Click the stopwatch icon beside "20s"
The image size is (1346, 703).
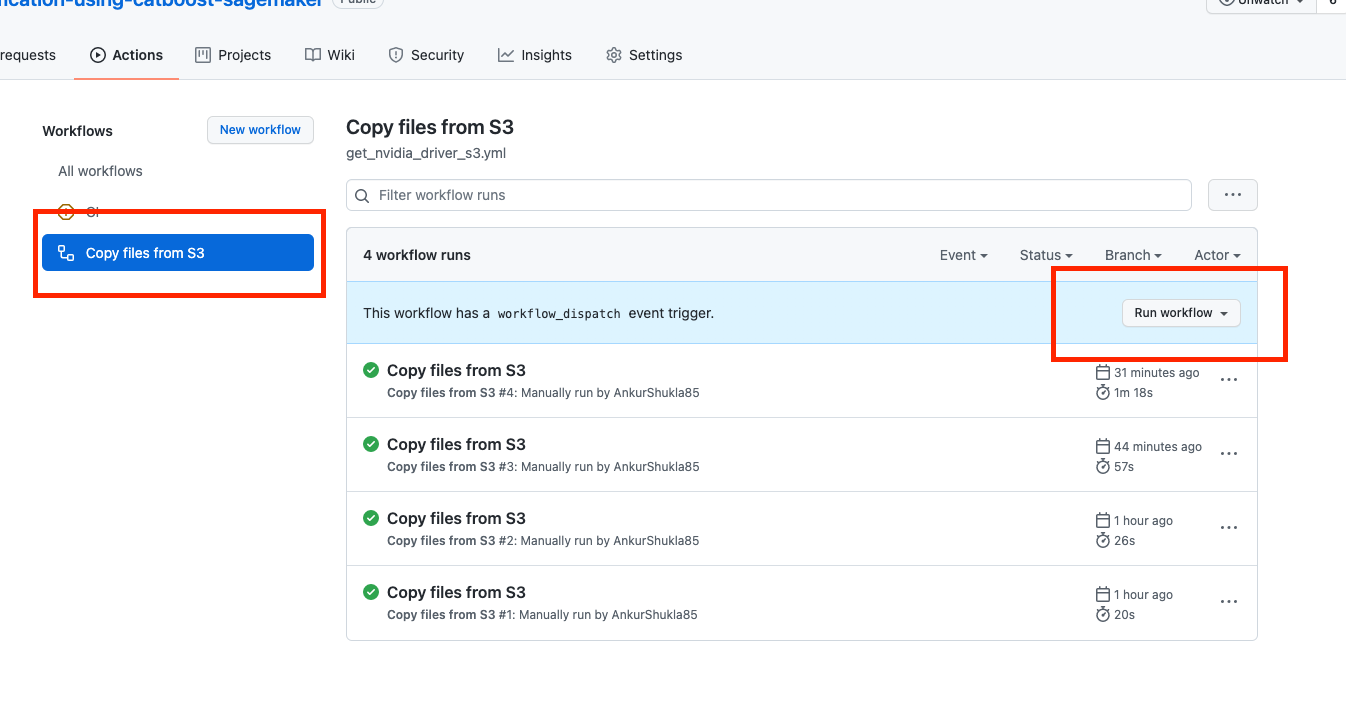point(1103,615)
